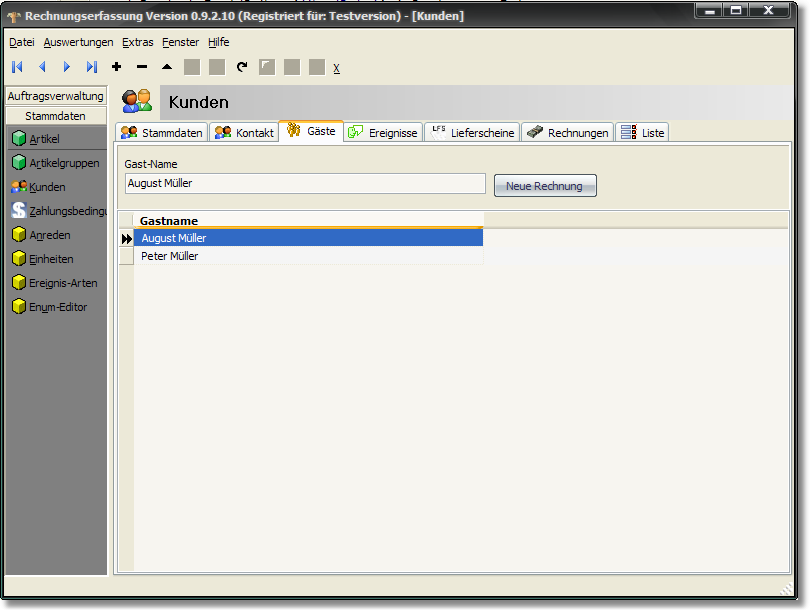Click the window resize grip corner
This screenshot has height=612, width=810.
786,589
